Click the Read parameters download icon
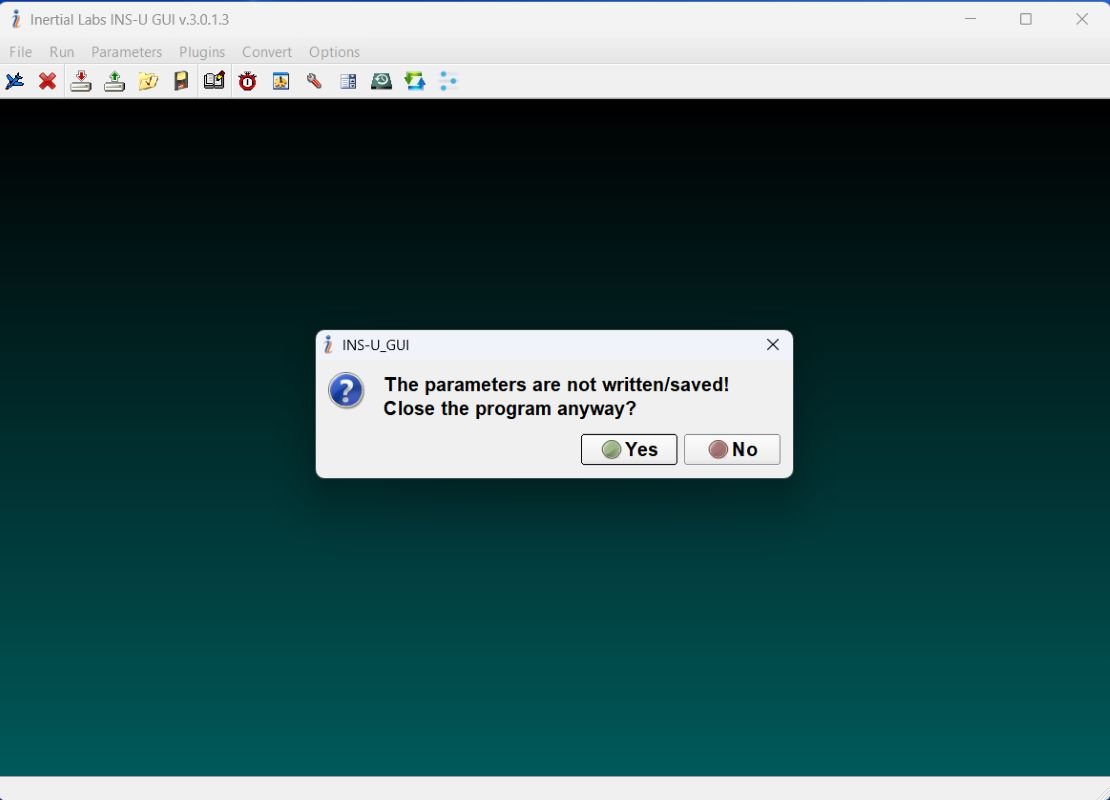Screen dimensions: 1110x800 (x=81, y=81)
